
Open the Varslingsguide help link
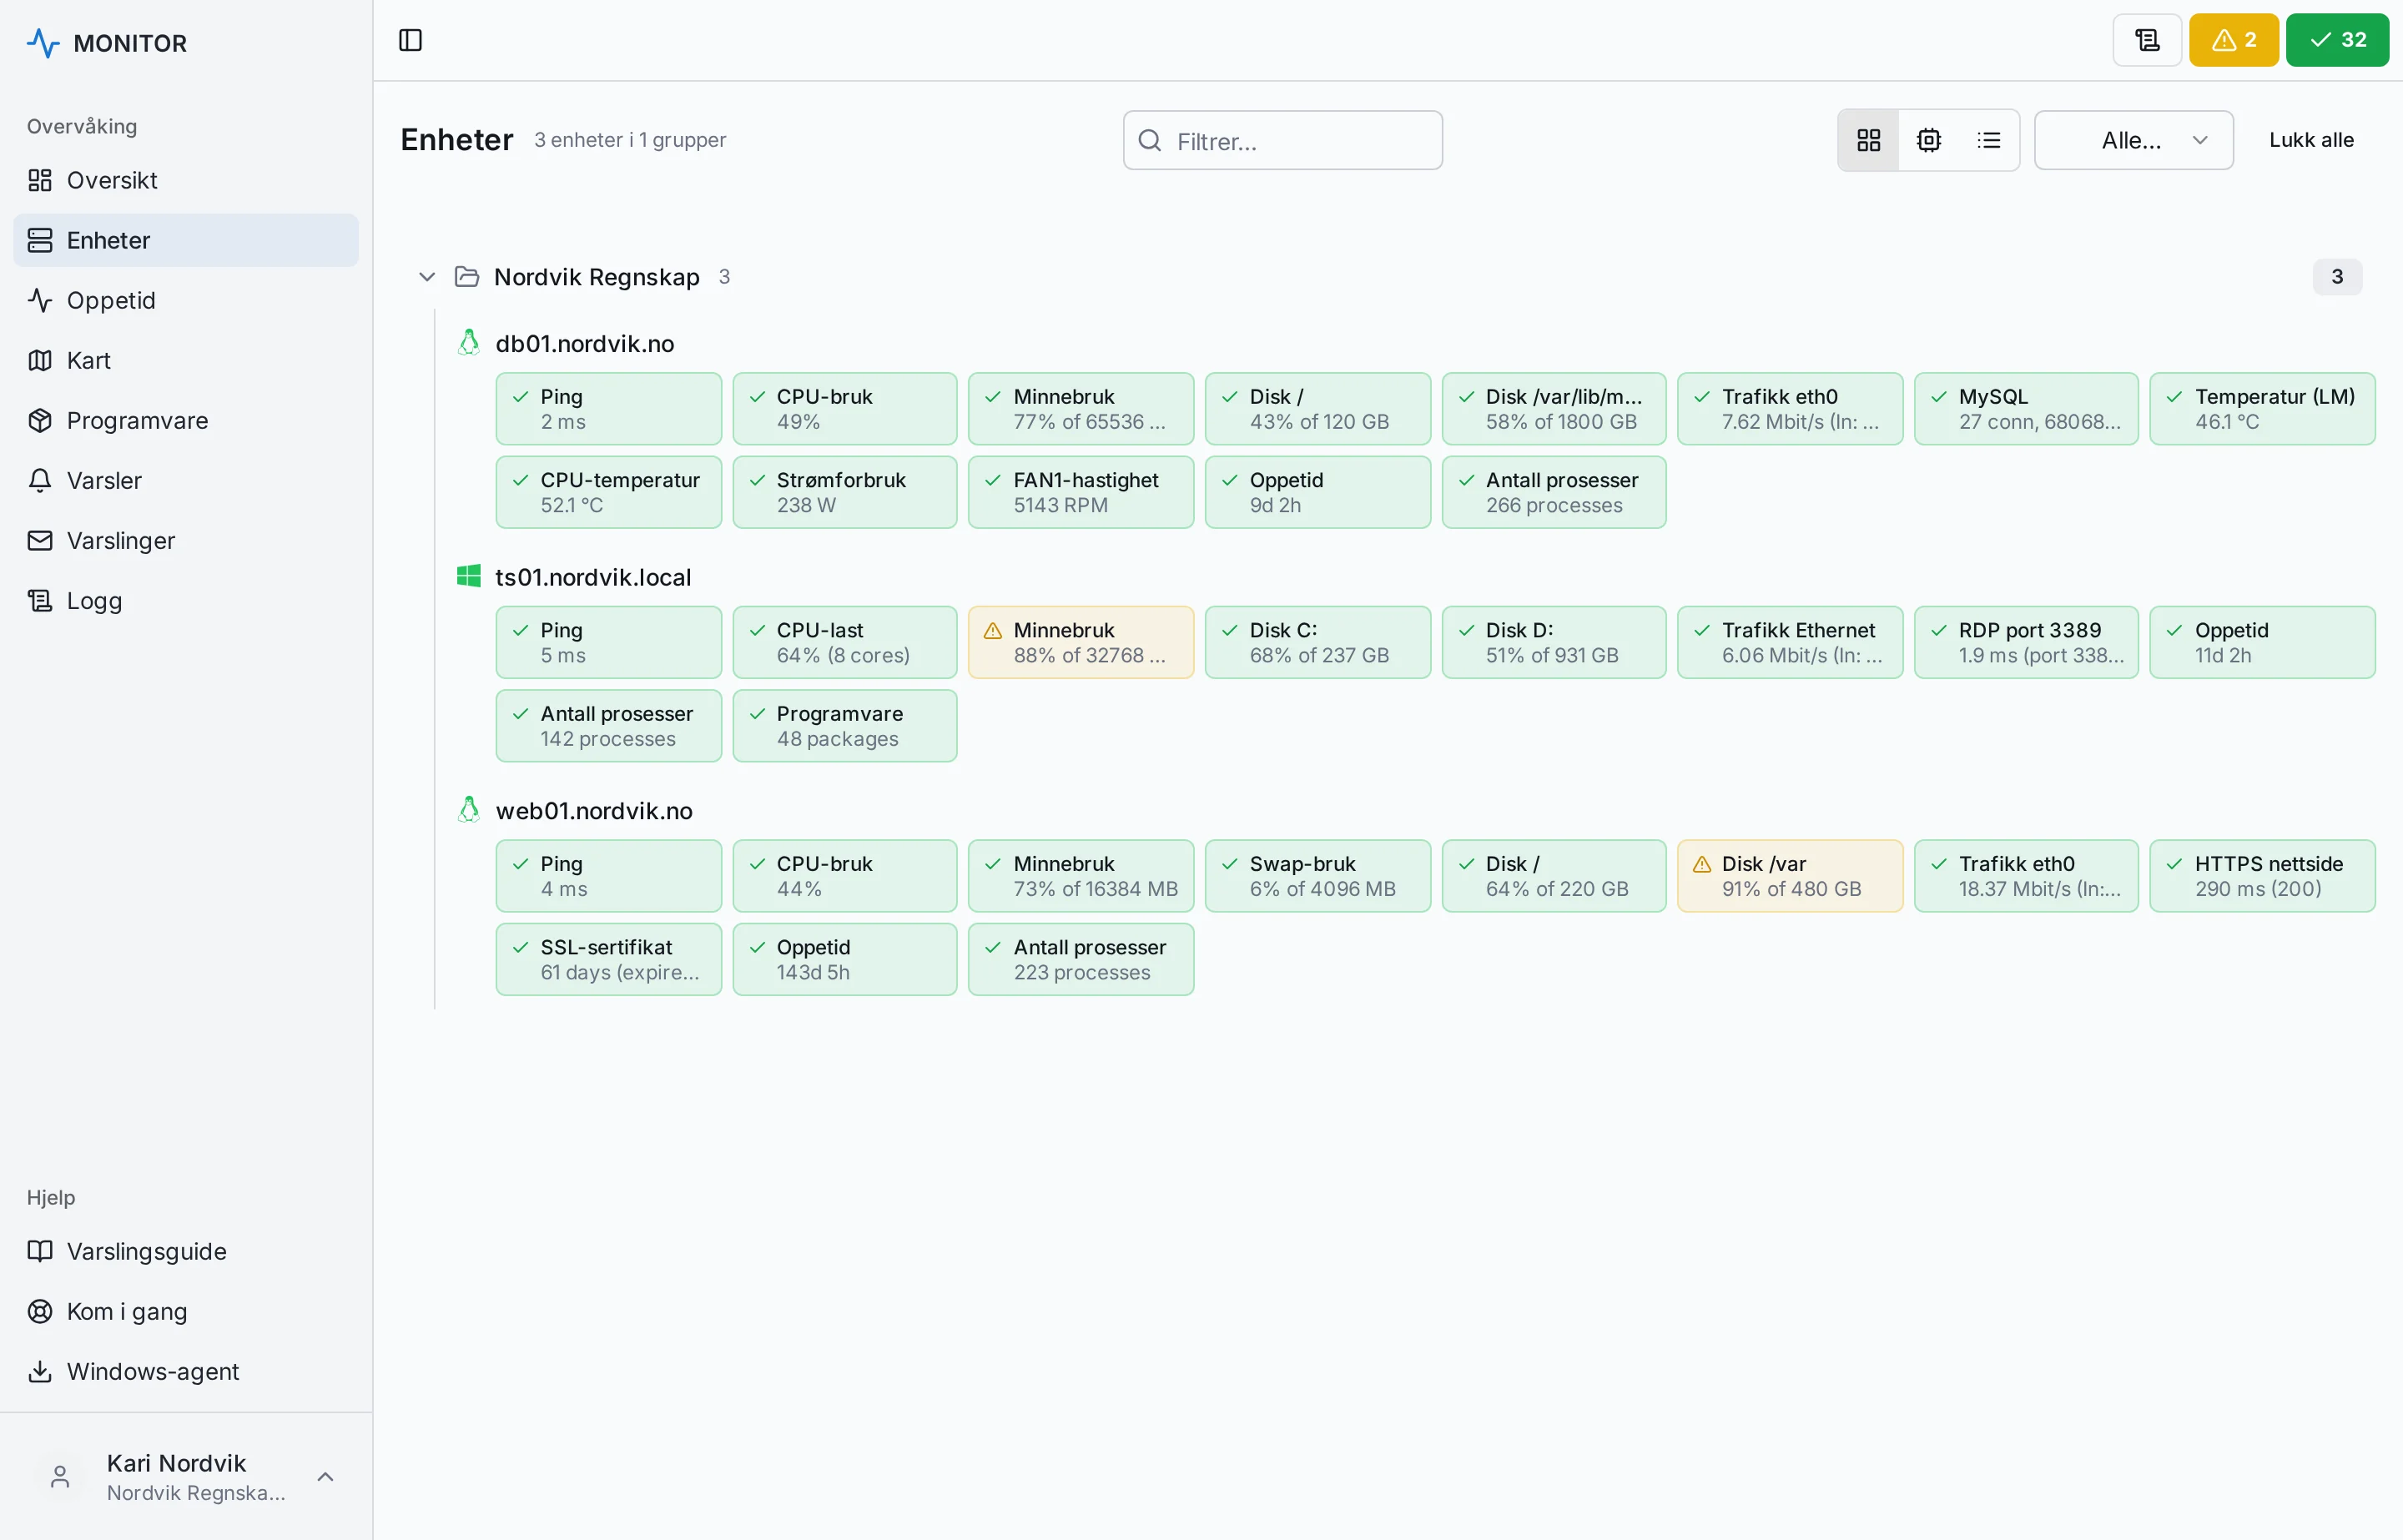point(185,1251)
